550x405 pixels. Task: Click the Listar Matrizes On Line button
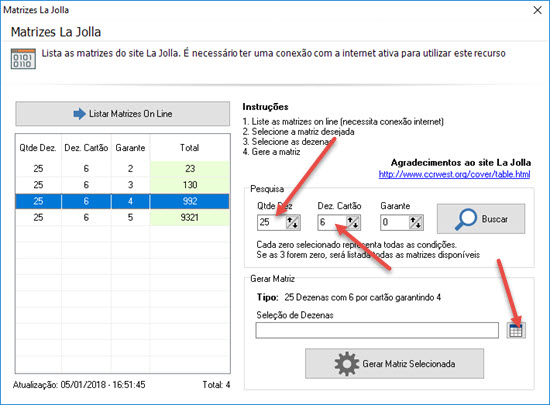(122, 114)
